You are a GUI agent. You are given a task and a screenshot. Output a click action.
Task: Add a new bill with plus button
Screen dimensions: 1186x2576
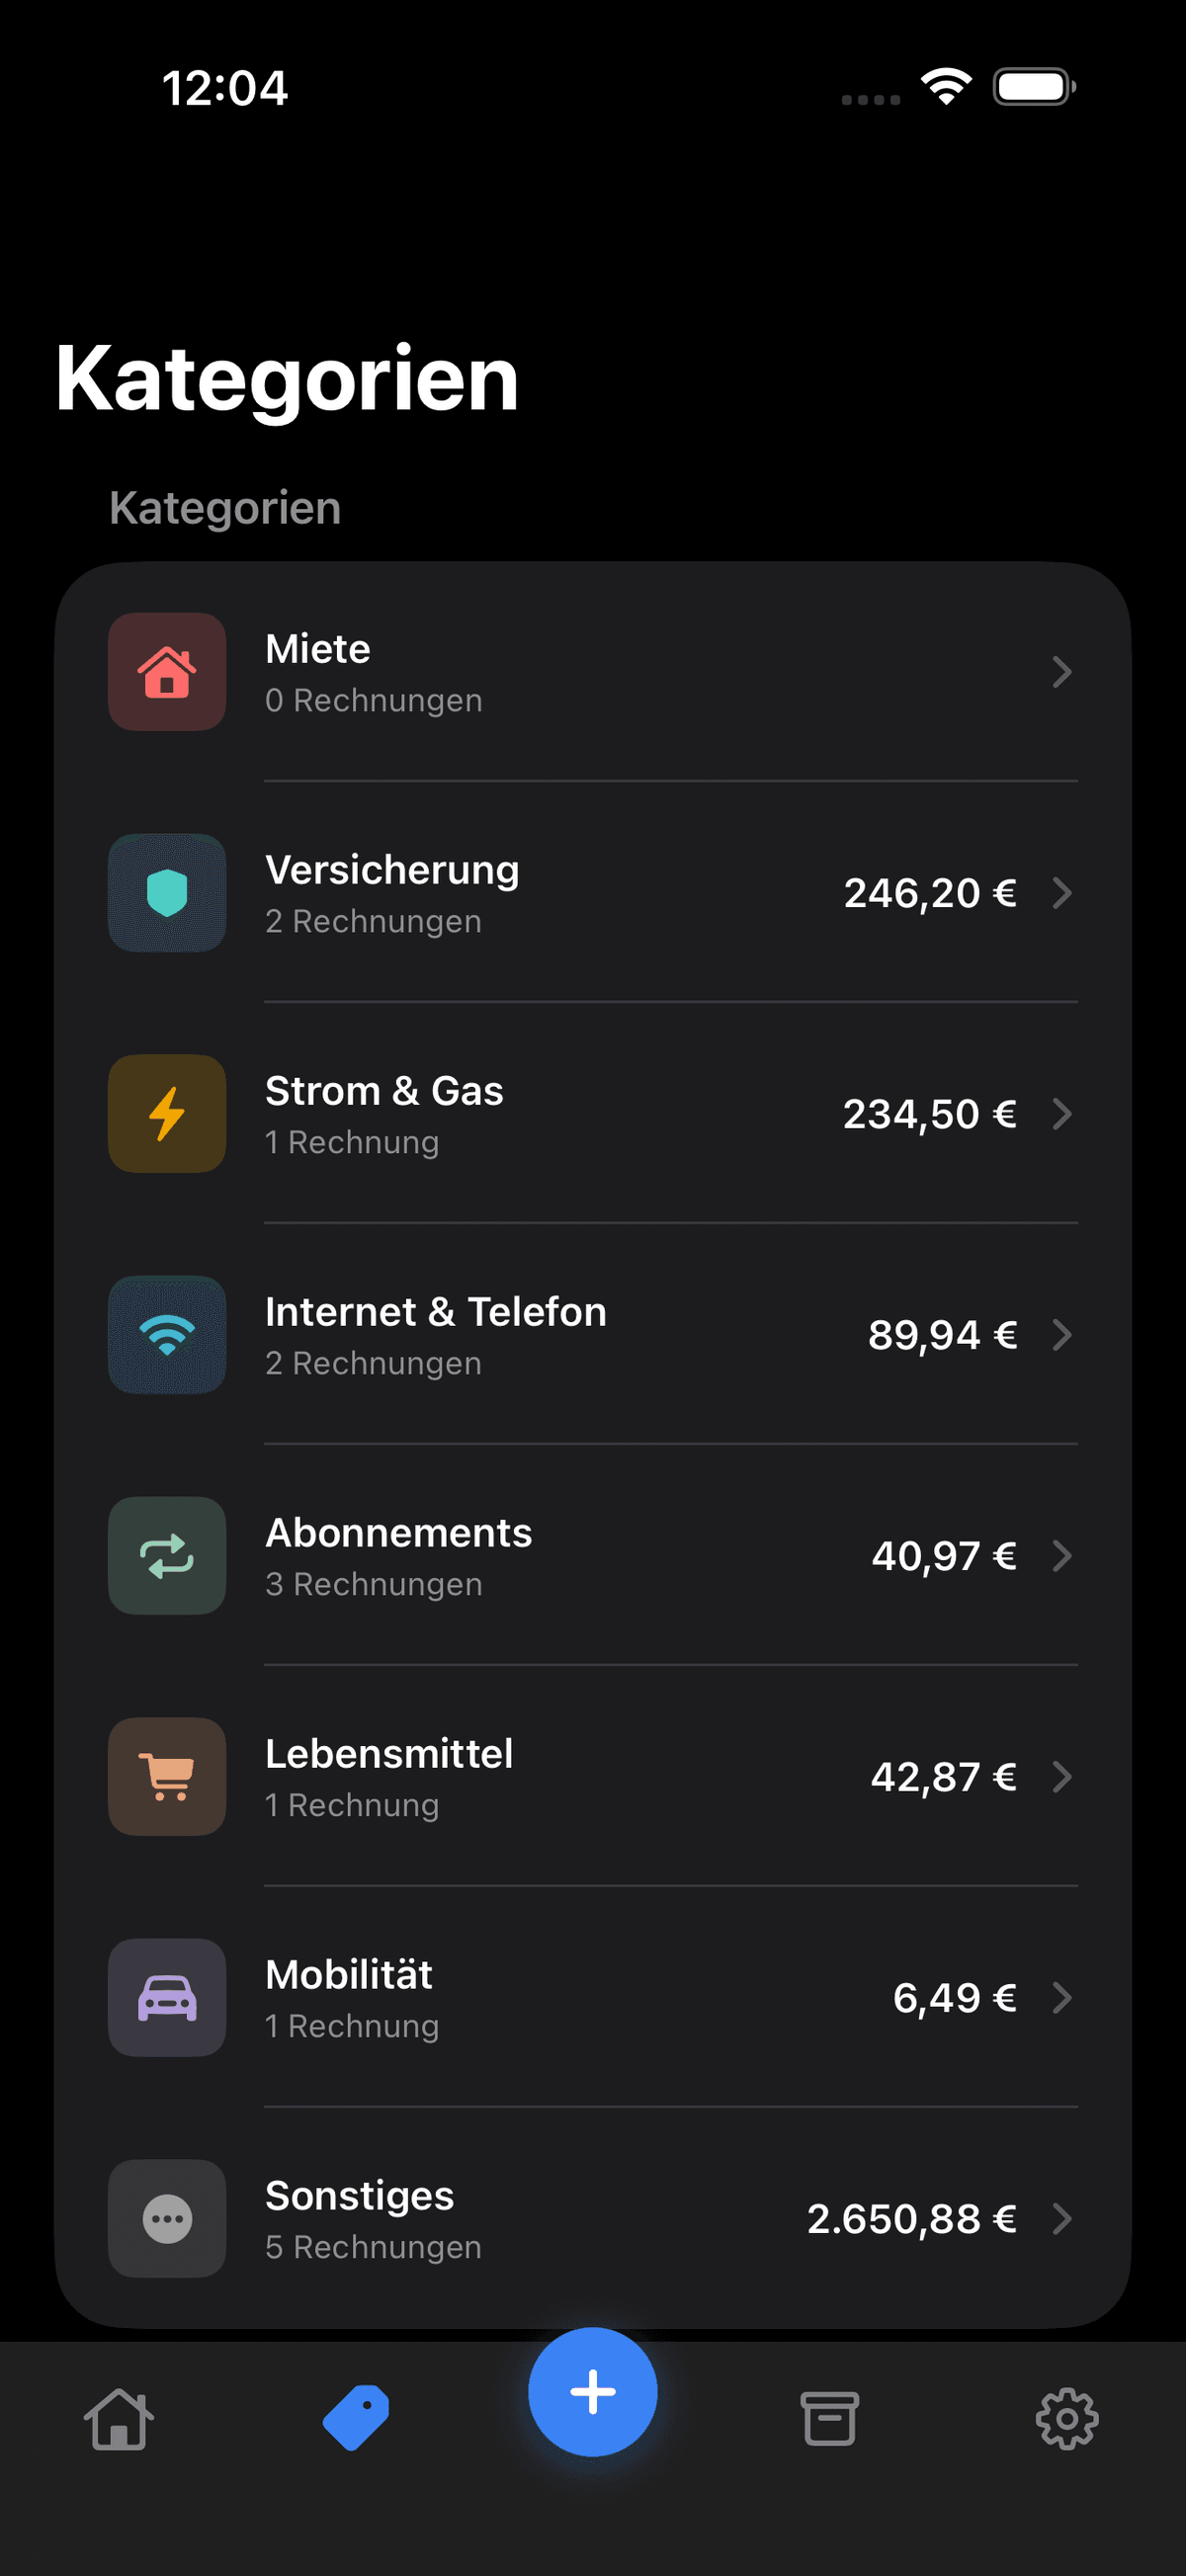[x=593, y=2392]
